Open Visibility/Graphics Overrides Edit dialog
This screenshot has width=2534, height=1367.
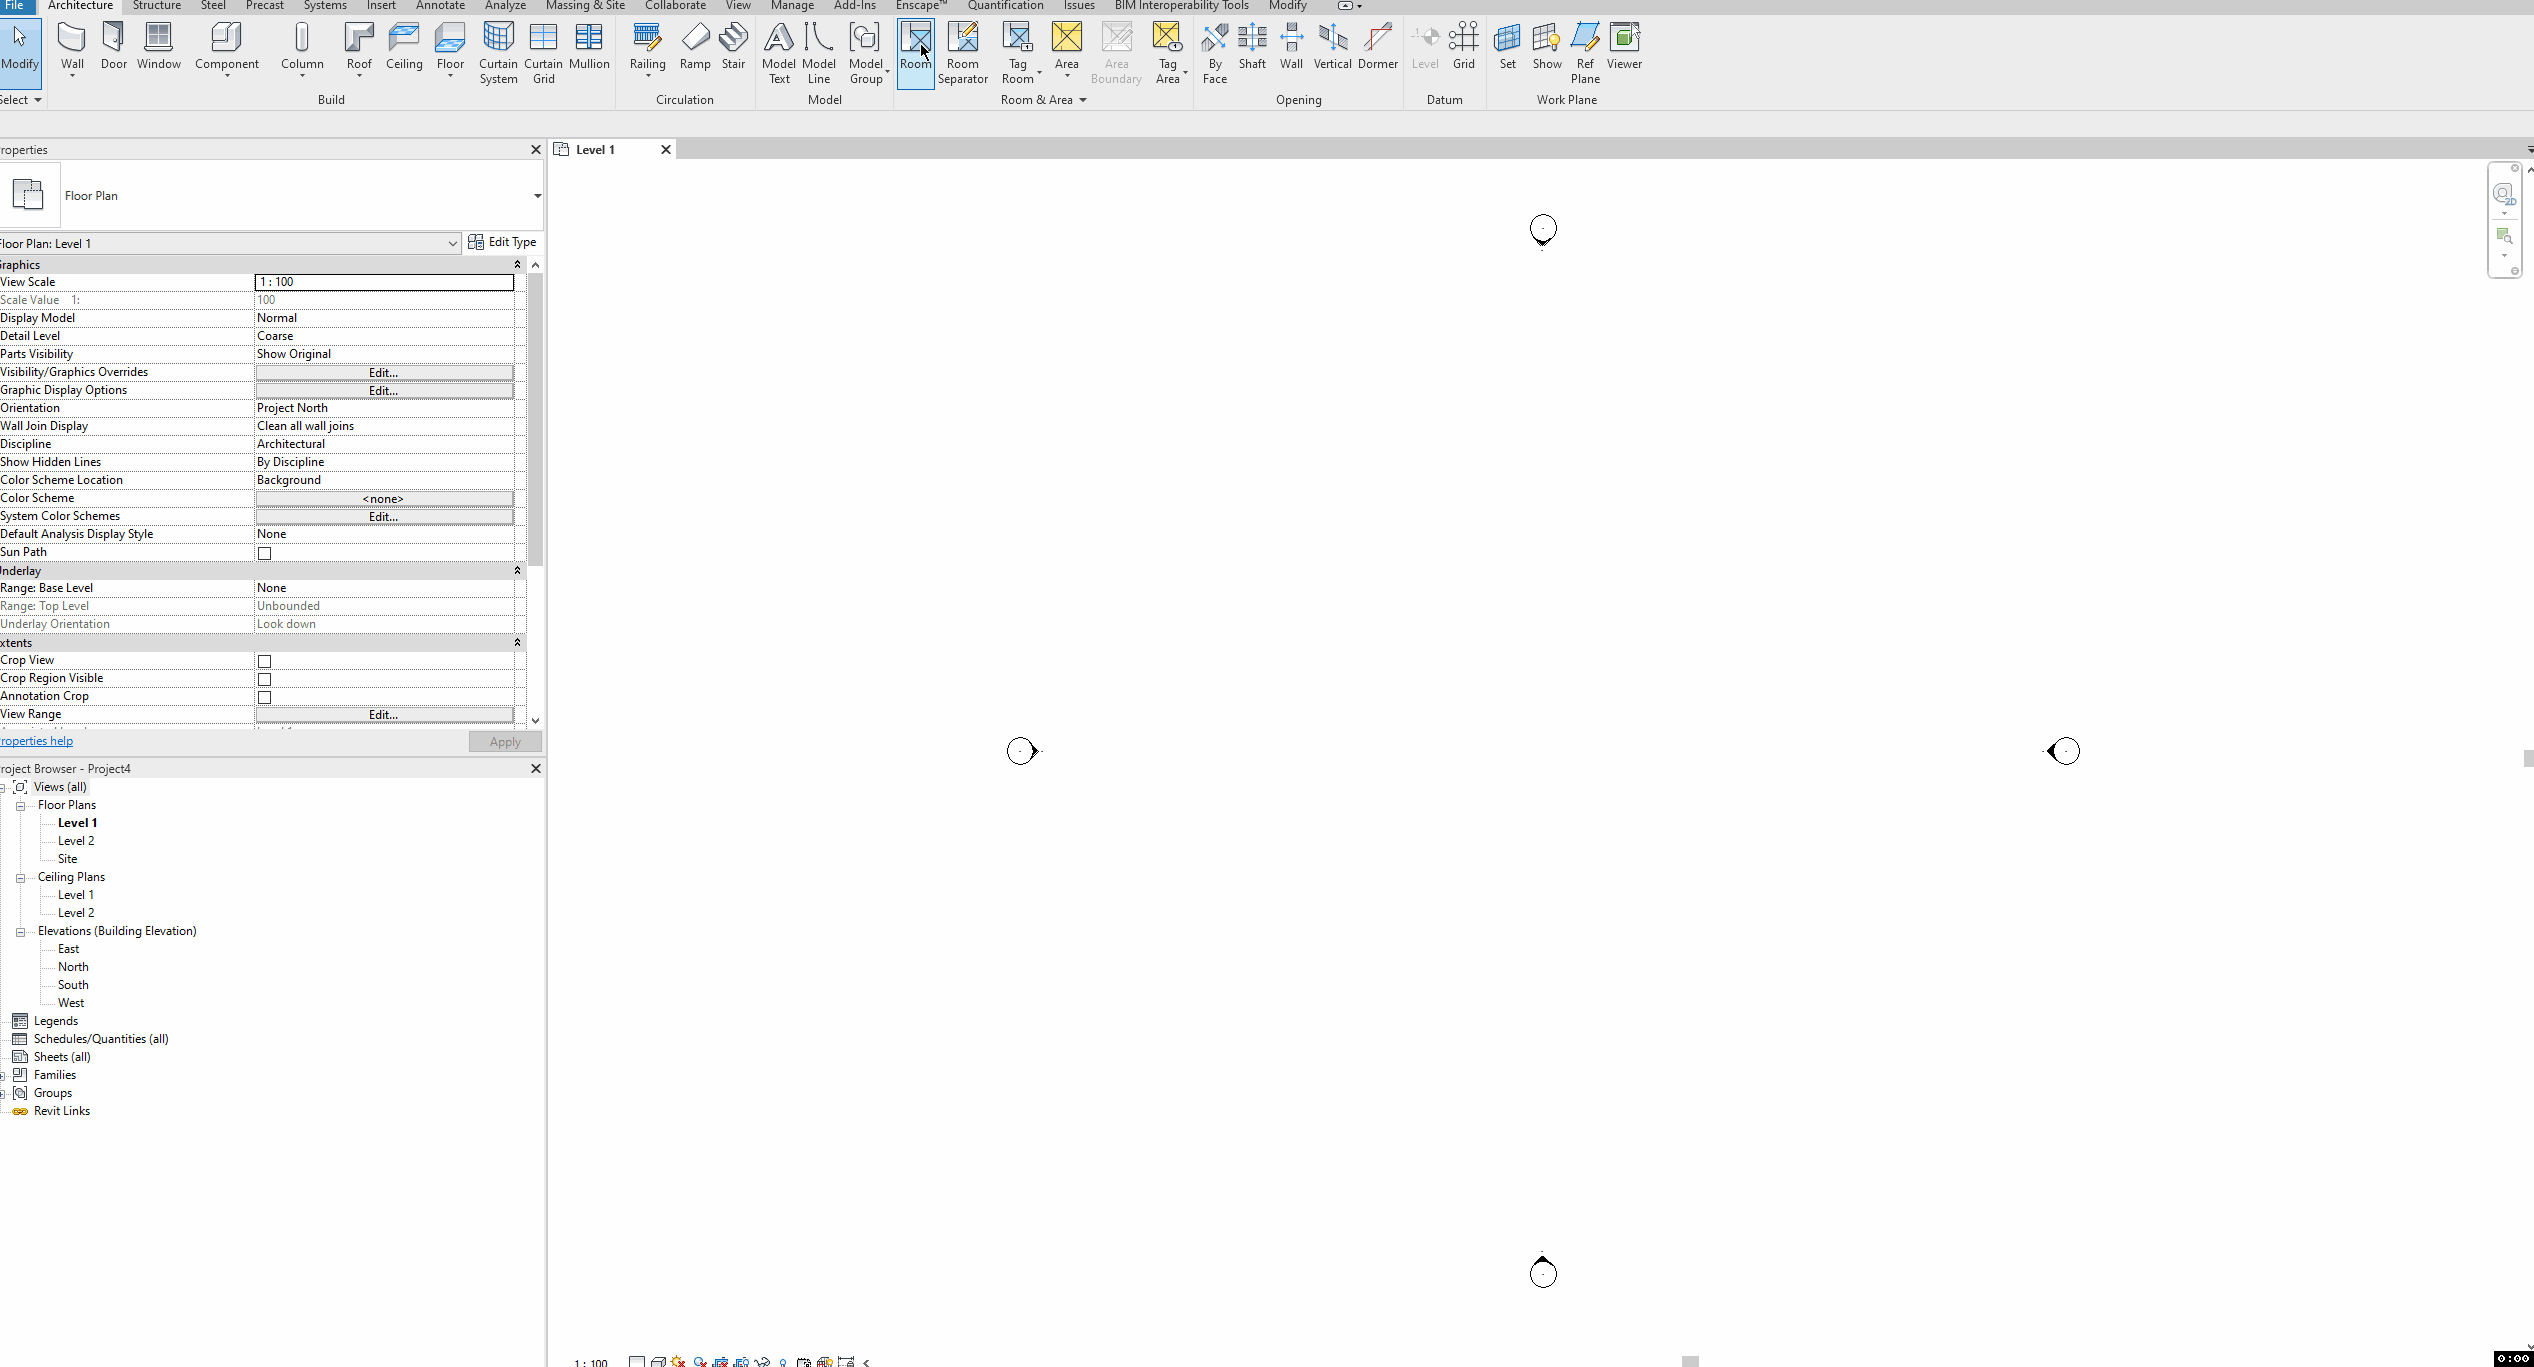[x=383, y=372]
